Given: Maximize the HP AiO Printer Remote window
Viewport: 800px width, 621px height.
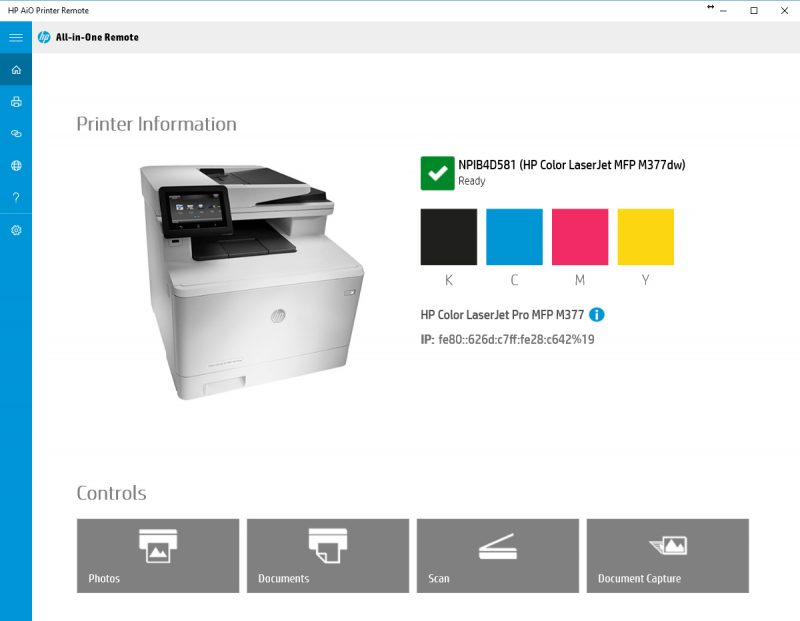Looking at the screenshot, I should click(x=754, y=11).
